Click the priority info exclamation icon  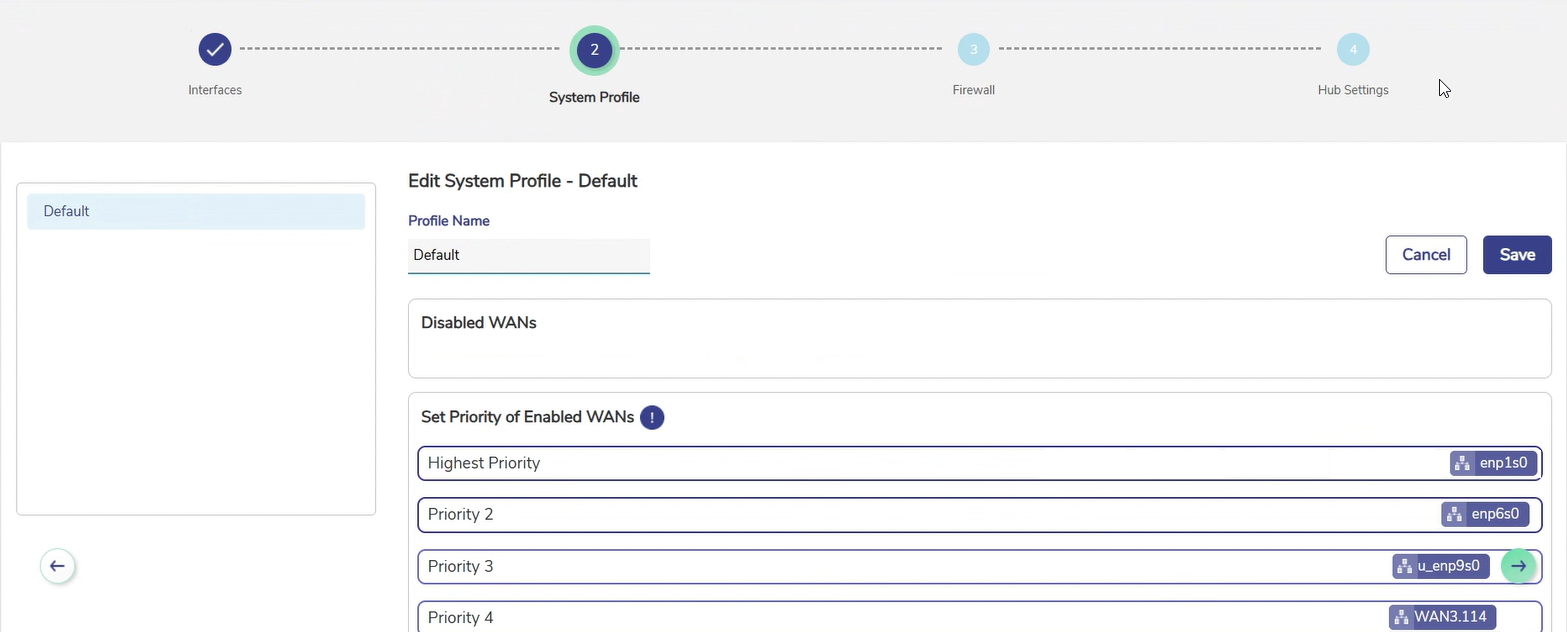(652, 417)
